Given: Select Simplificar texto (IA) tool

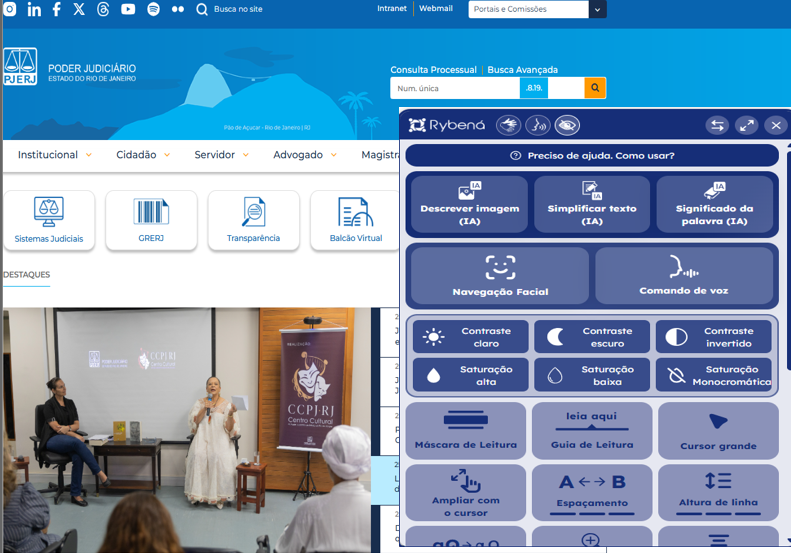Looking at the screenshot, I should pos(592,204).
